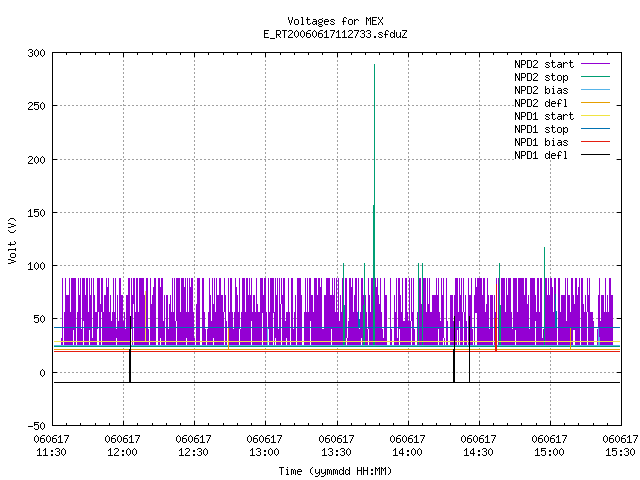Click the y-axis tick value 150

point(36,213)
